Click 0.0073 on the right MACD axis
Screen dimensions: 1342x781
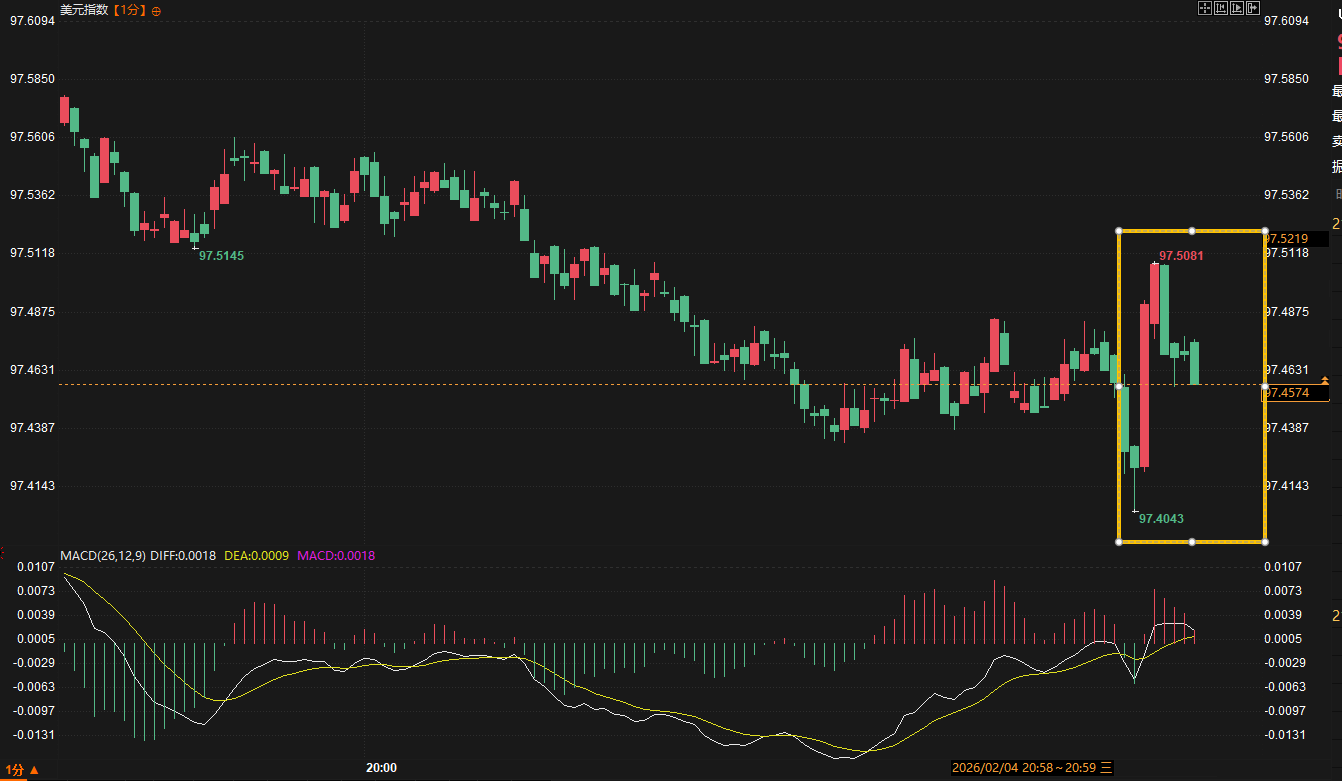1284,590
